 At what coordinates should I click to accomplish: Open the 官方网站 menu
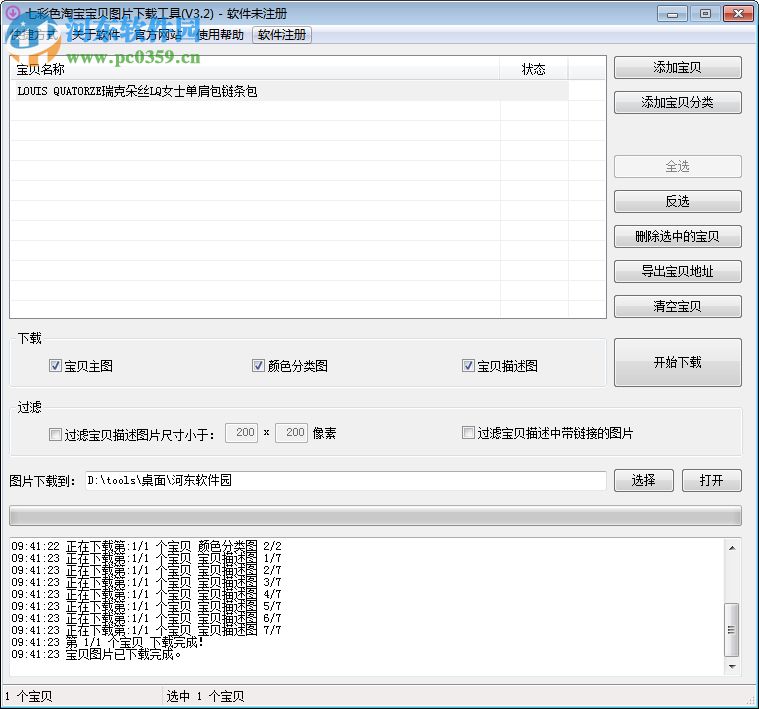pos(157,35)
